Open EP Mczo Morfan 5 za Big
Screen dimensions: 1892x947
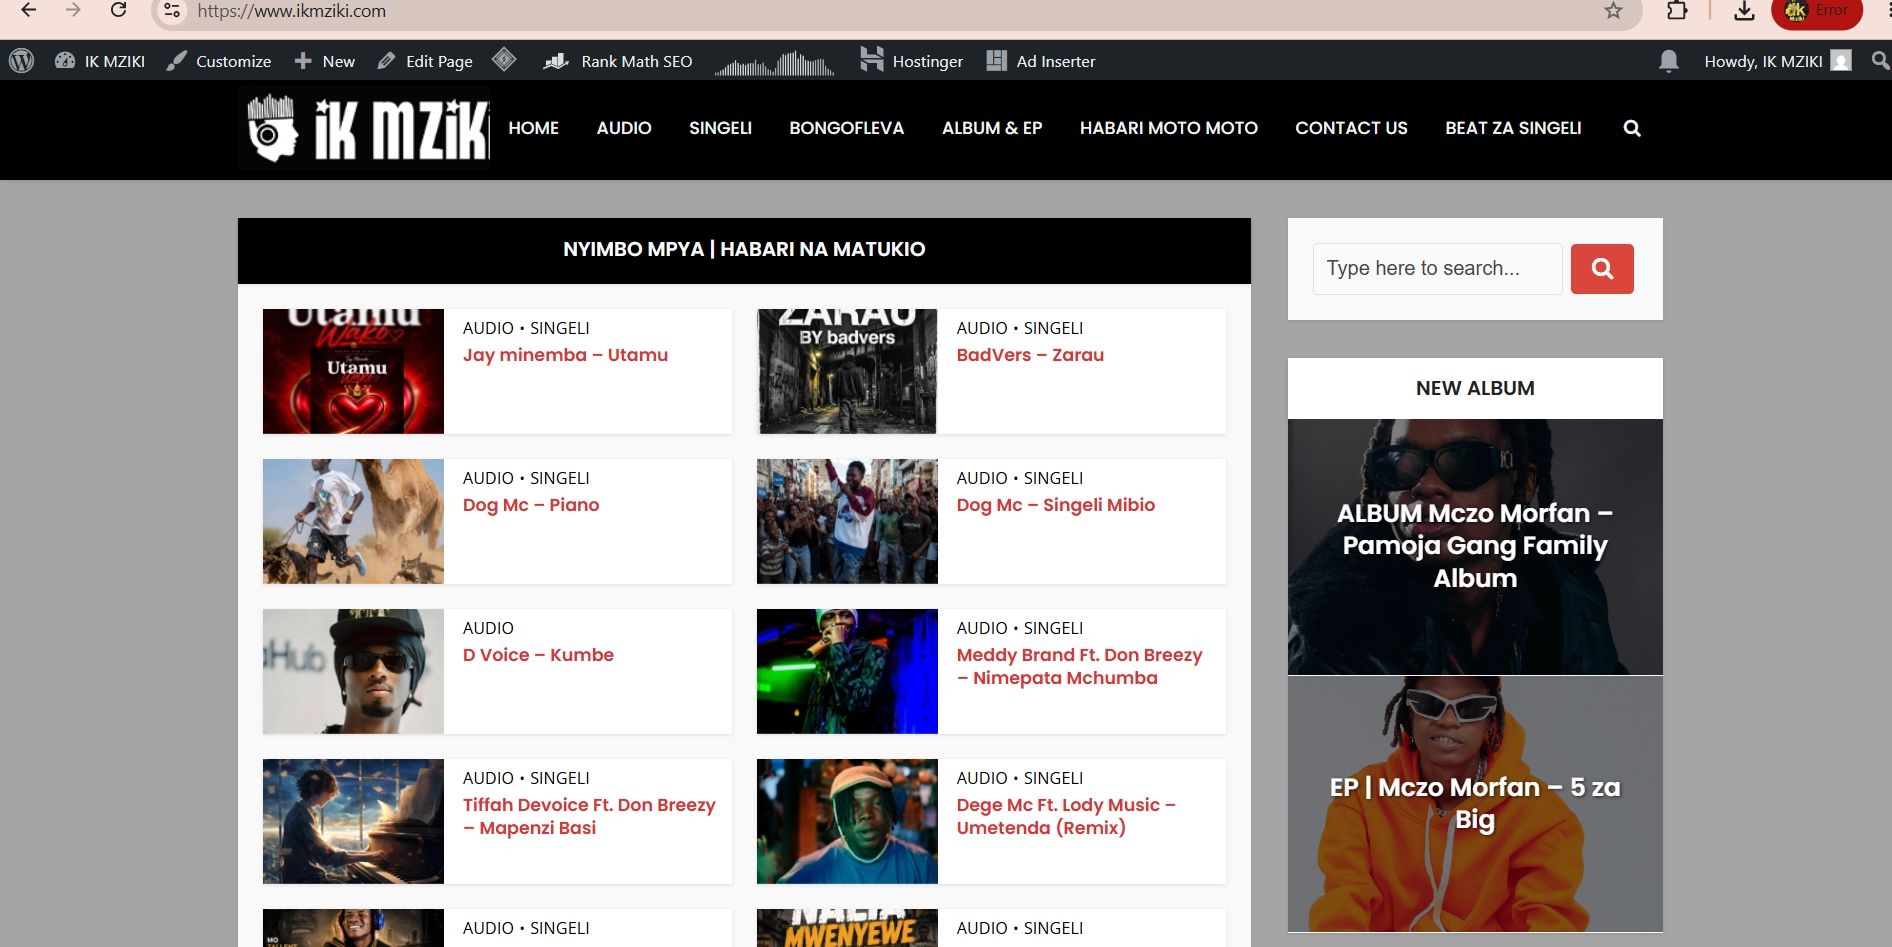click(1475, 804)
